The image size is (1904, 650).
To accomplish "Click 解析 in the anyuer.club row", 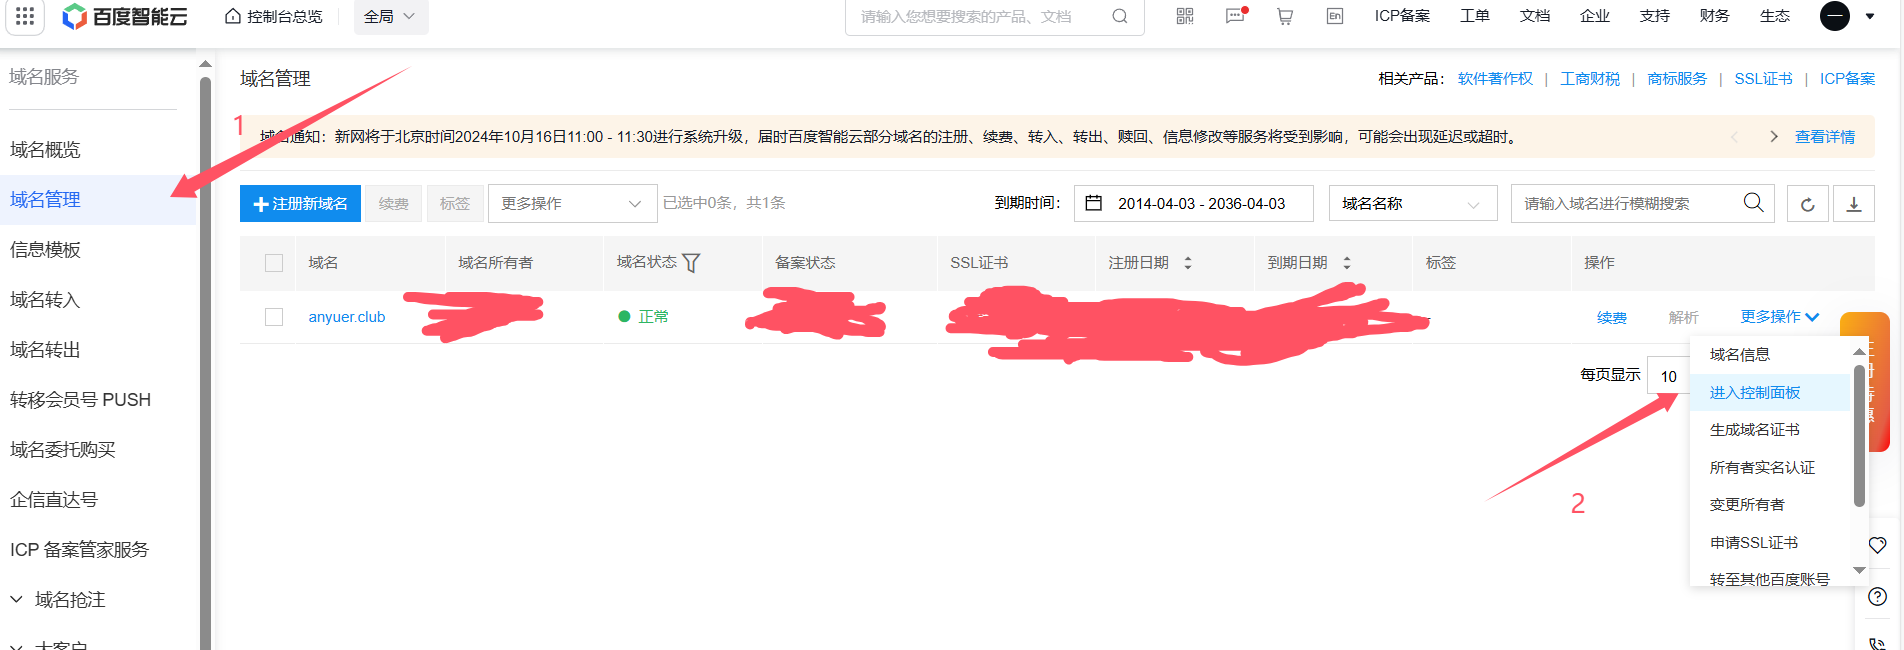I will click(1683, 318).
